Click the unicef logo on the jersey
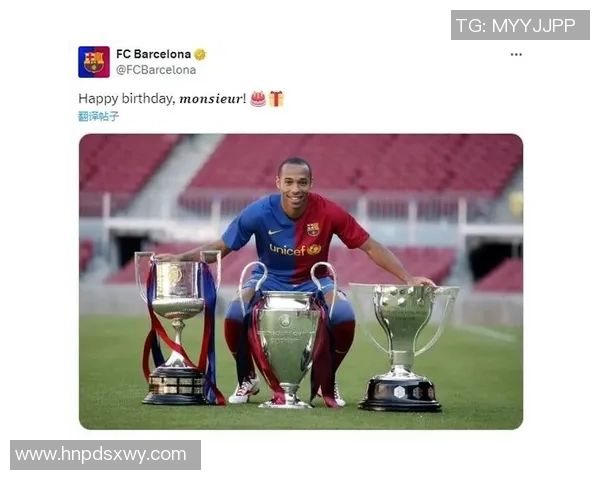 (x=295, y=250)
